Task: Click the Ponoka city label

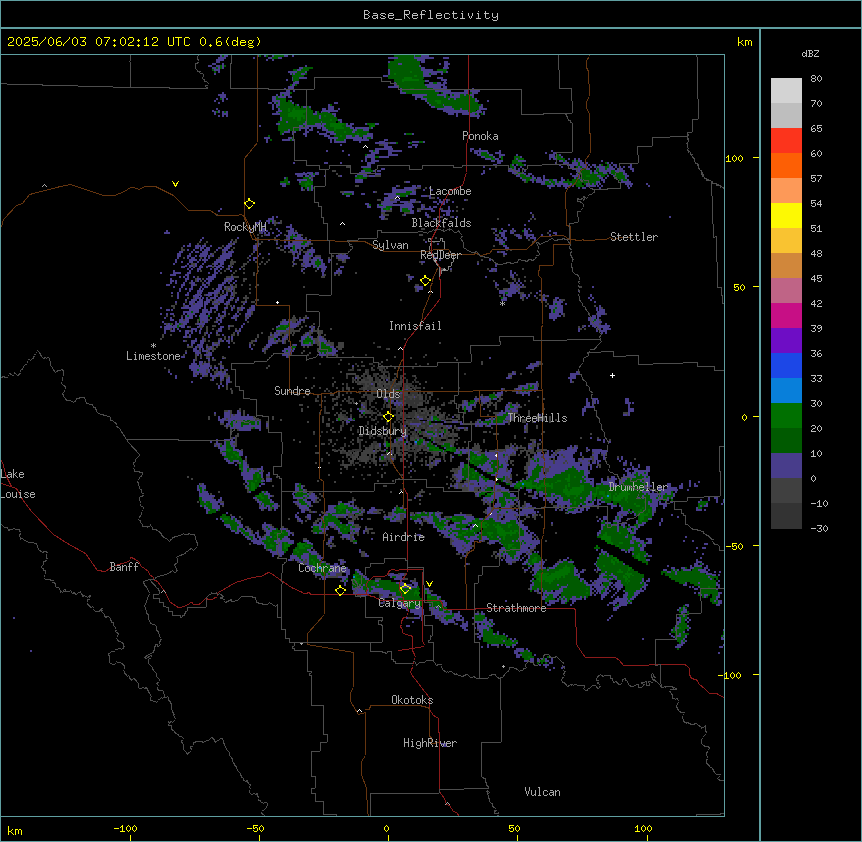Action: pos(480,136)
